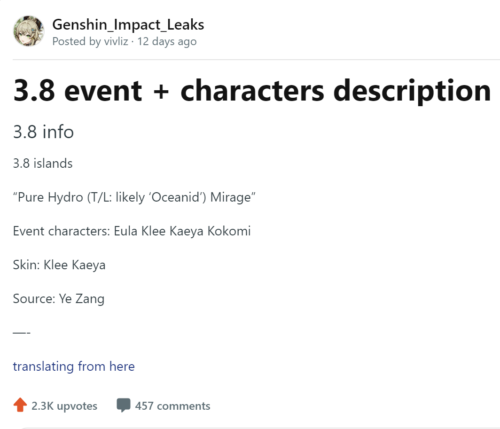Screen dimensions: 500x429
Task: Click the '12 days ago' timestamp
Action: coord(167,42)
